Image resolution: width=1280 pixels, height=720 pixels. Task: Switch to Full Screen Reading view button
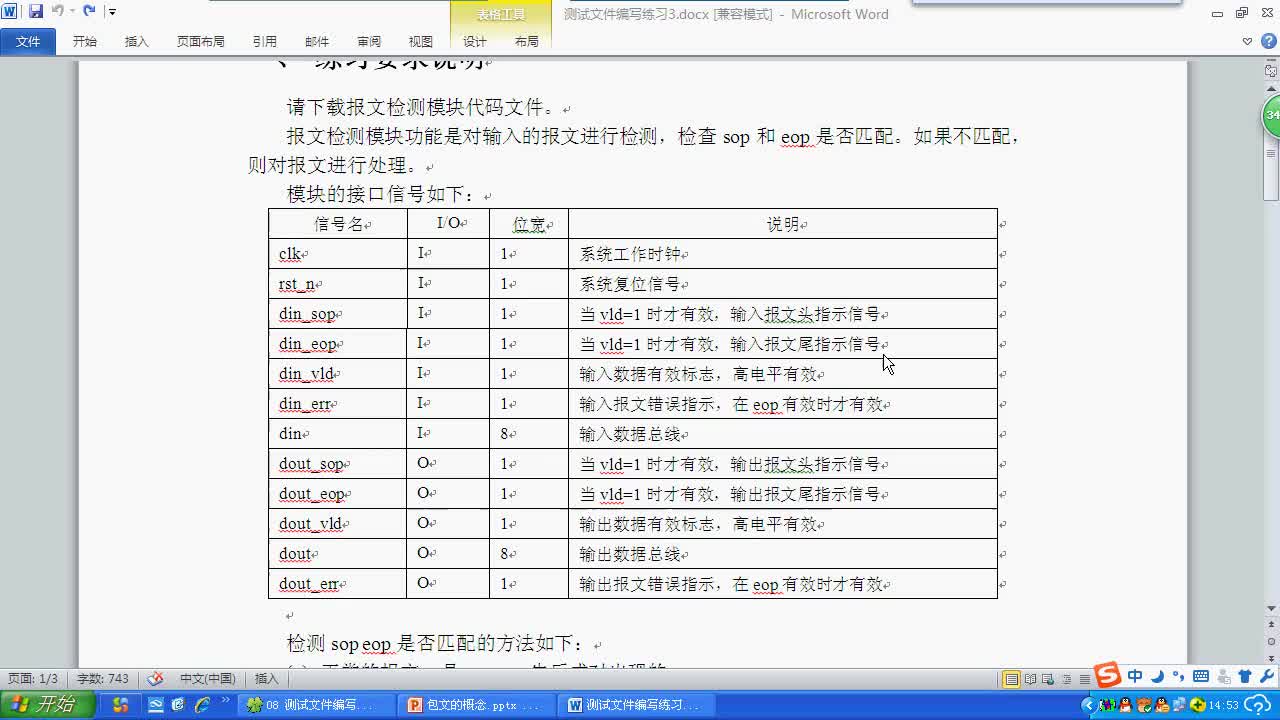[1030, 679]
